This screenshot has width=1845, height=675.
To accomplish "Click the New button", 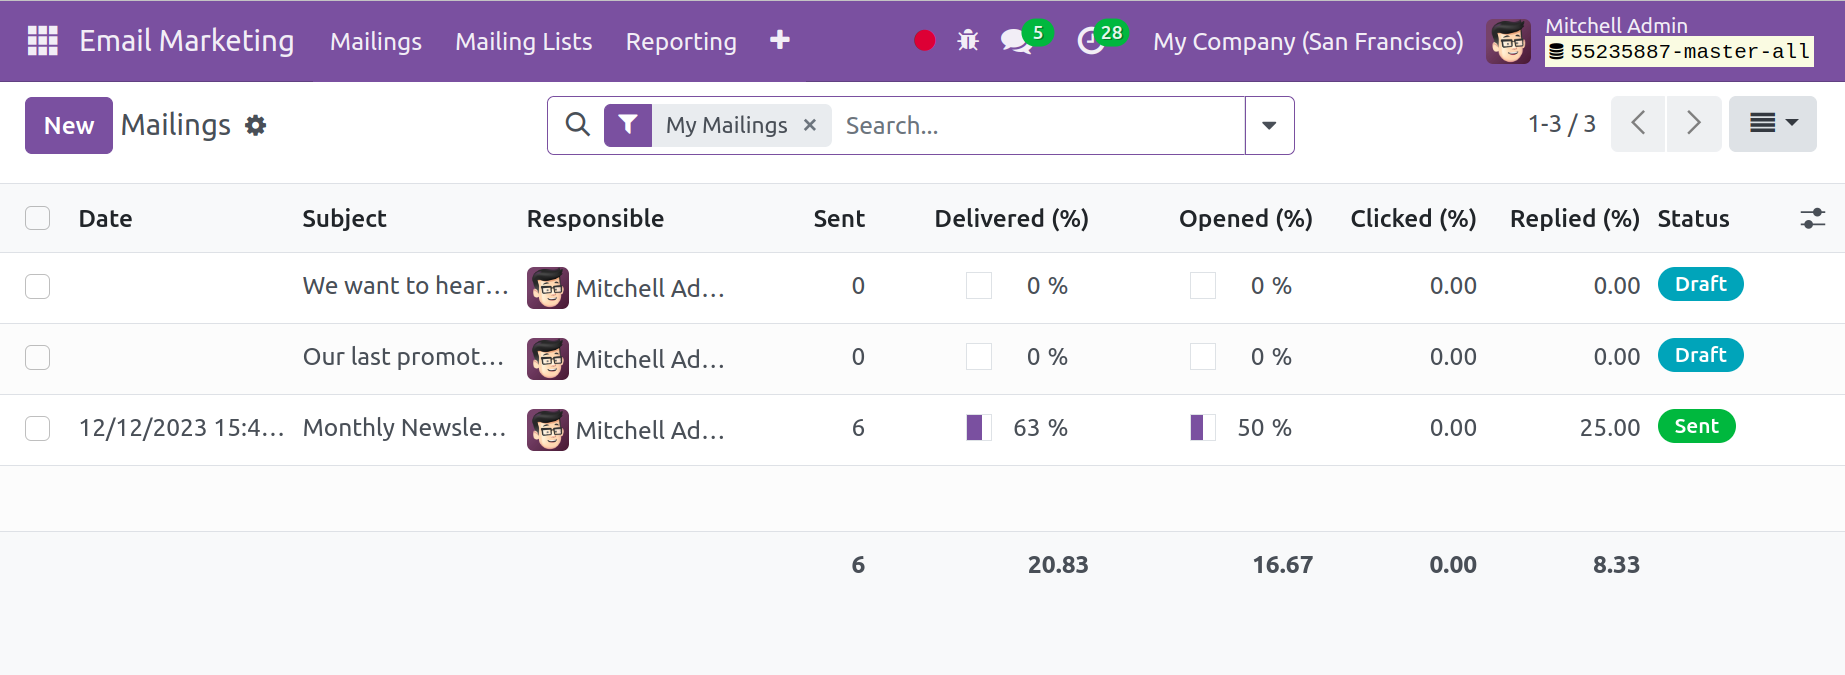I will click(68, 126).
